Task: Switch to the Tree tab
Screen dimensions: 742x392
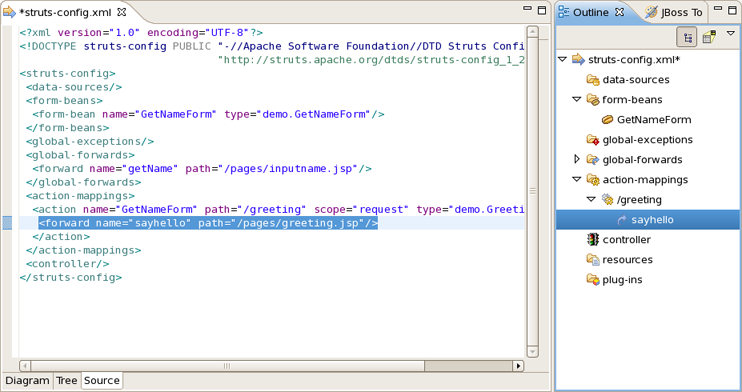Action: [66, 381]
